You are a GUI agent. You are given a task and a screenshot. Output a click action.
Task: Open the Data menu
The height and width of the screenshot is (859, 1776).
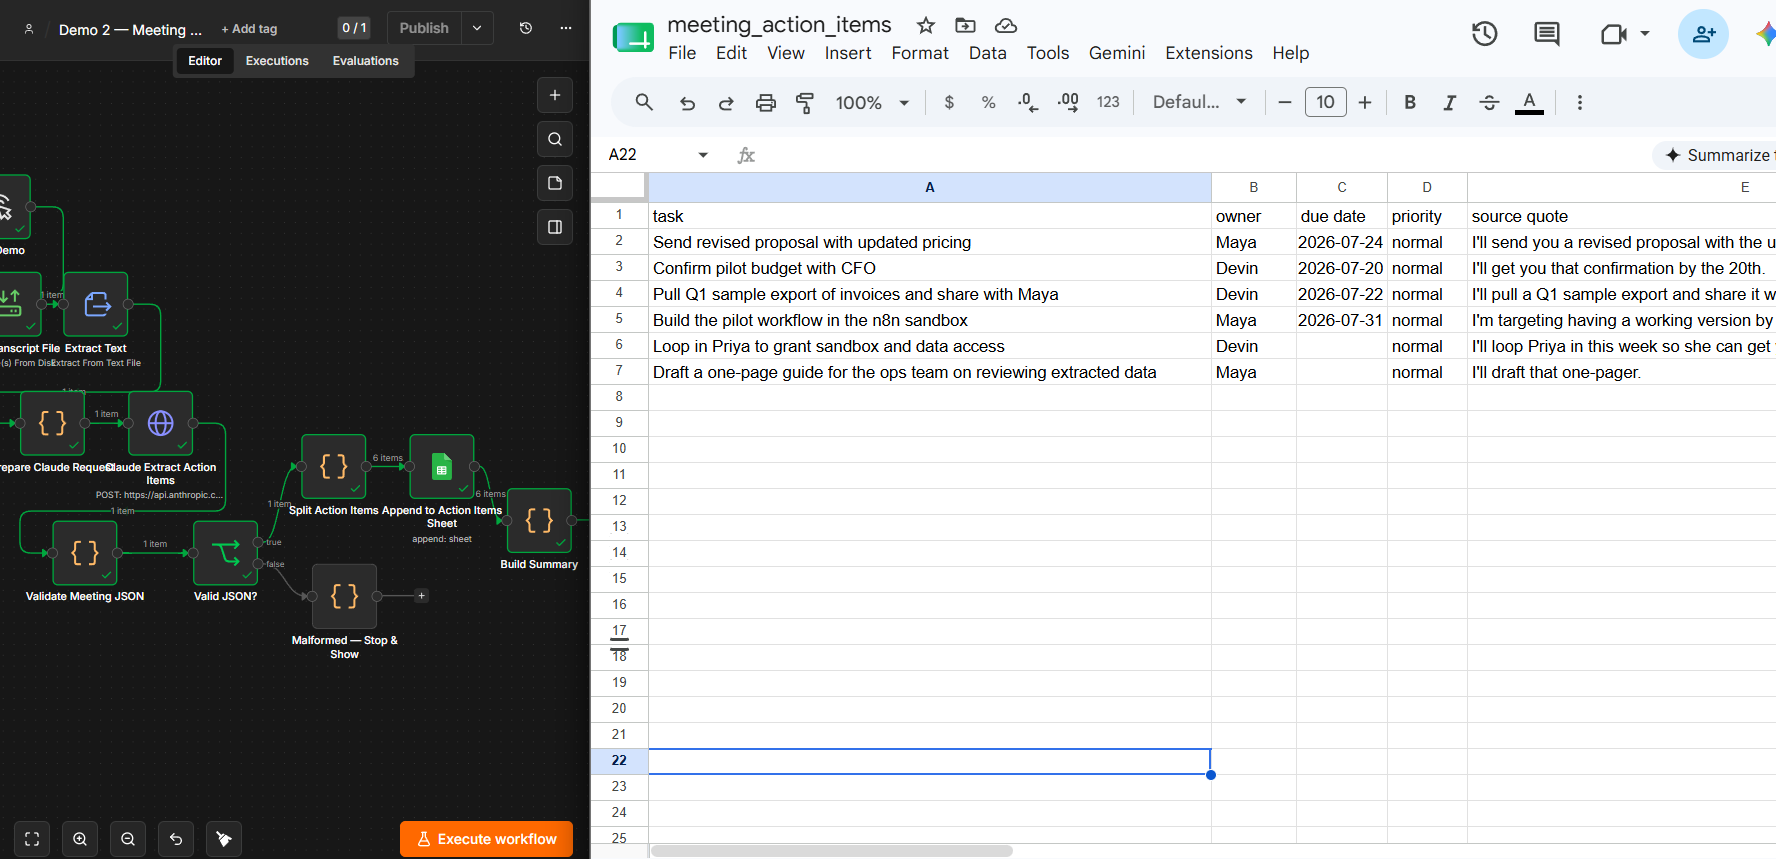coord(987,53)
